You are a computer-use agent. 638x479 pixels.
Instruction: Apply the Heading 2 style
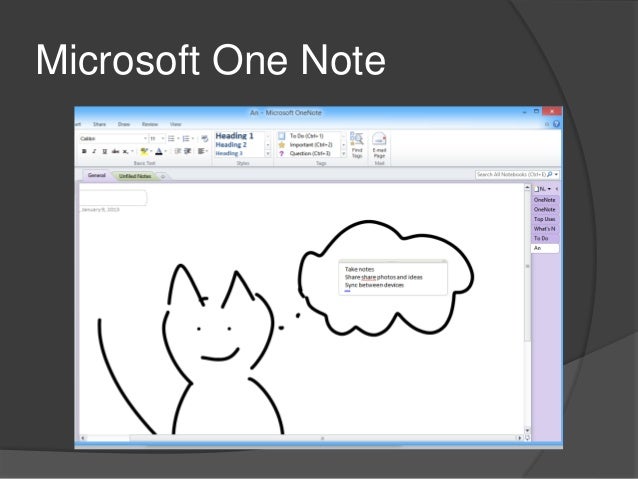pos(231,145)
